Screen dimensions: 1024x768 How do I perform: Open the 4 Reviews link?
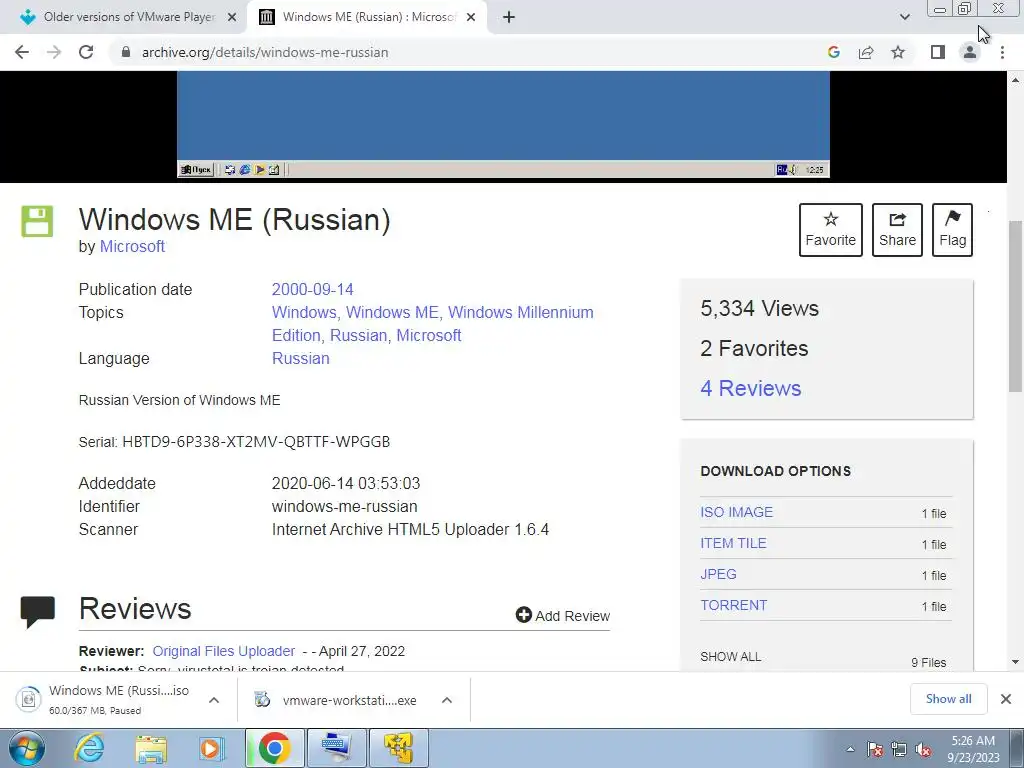point(750,389)
